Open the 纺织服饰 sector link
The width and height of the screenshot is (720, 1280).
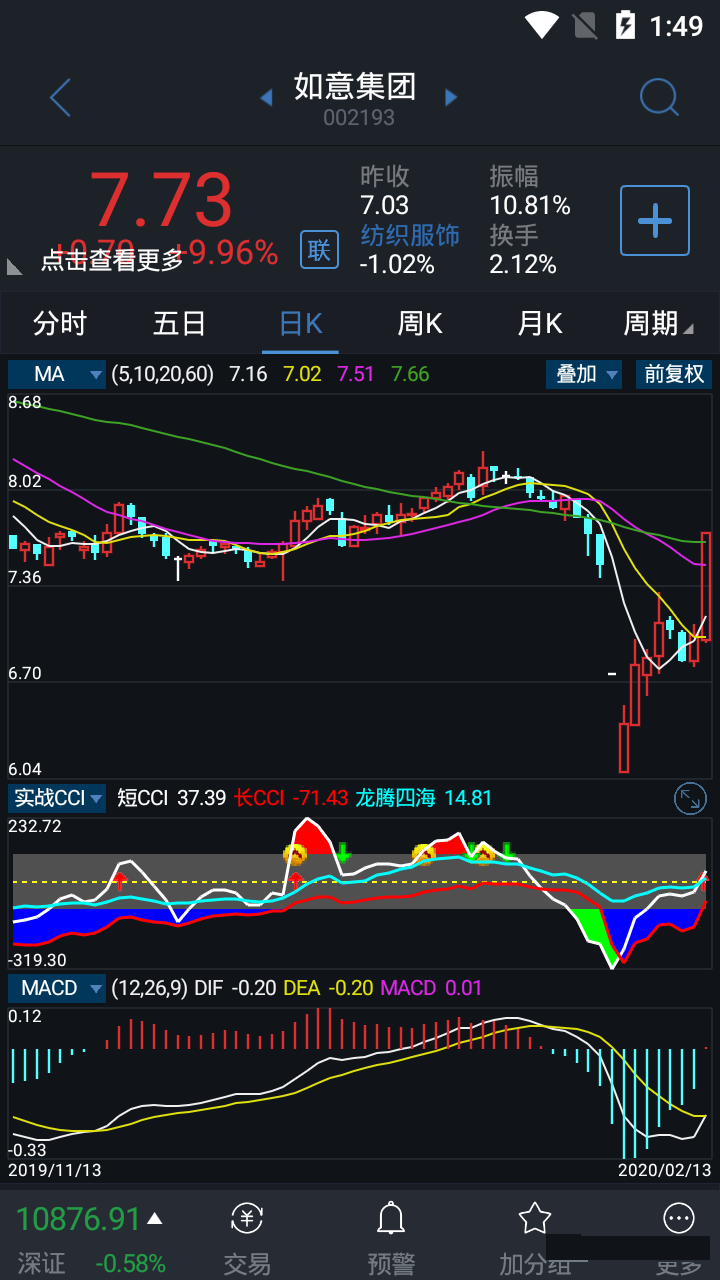tap(410, 235)
